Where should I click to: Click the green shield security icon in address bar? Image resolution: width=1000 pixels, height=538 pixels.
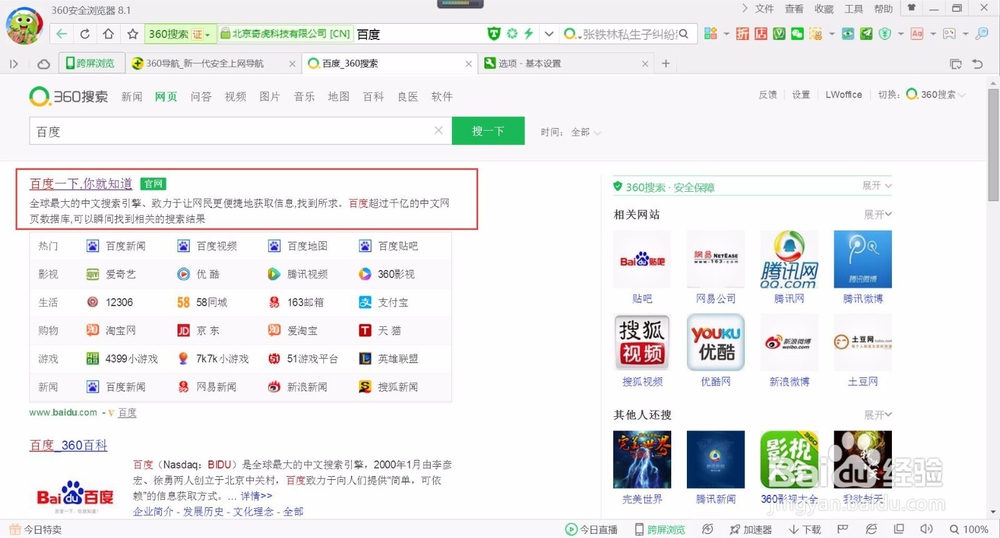click(x=494, y=34)
